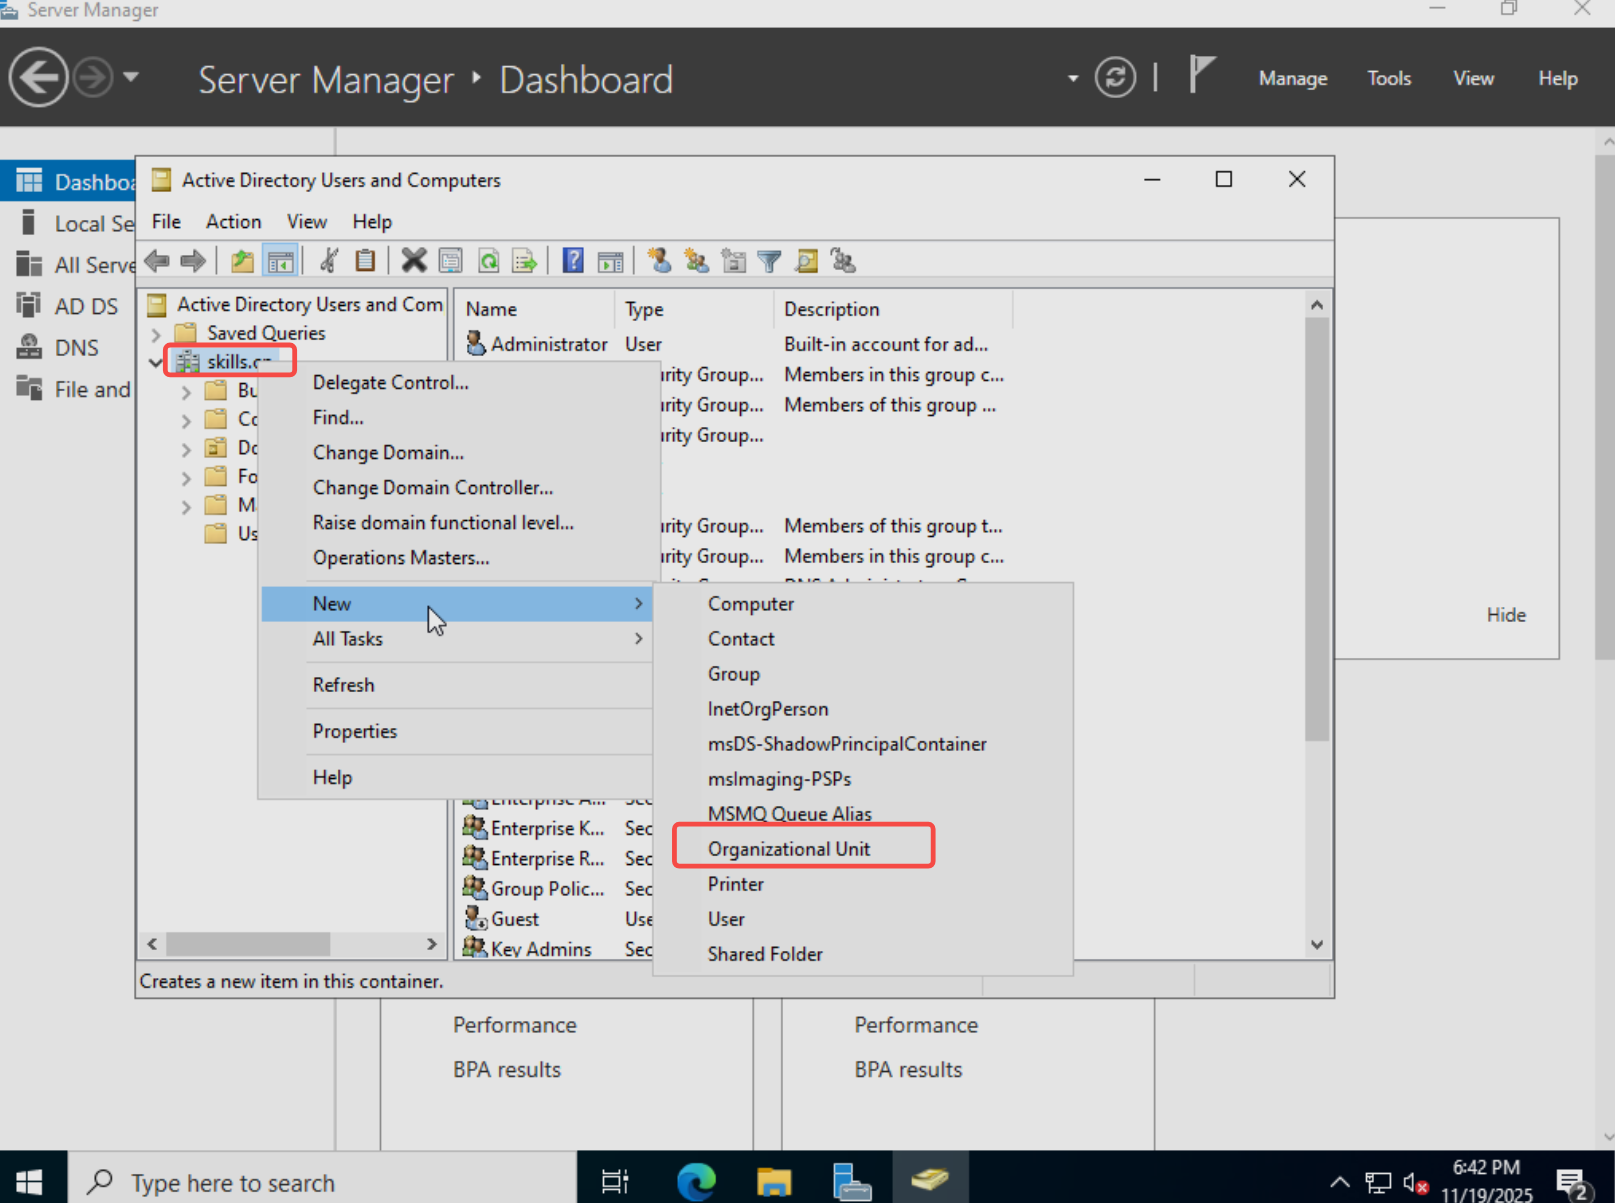
Task: Click the blue Help question mark icon
Action: [573, 262]
